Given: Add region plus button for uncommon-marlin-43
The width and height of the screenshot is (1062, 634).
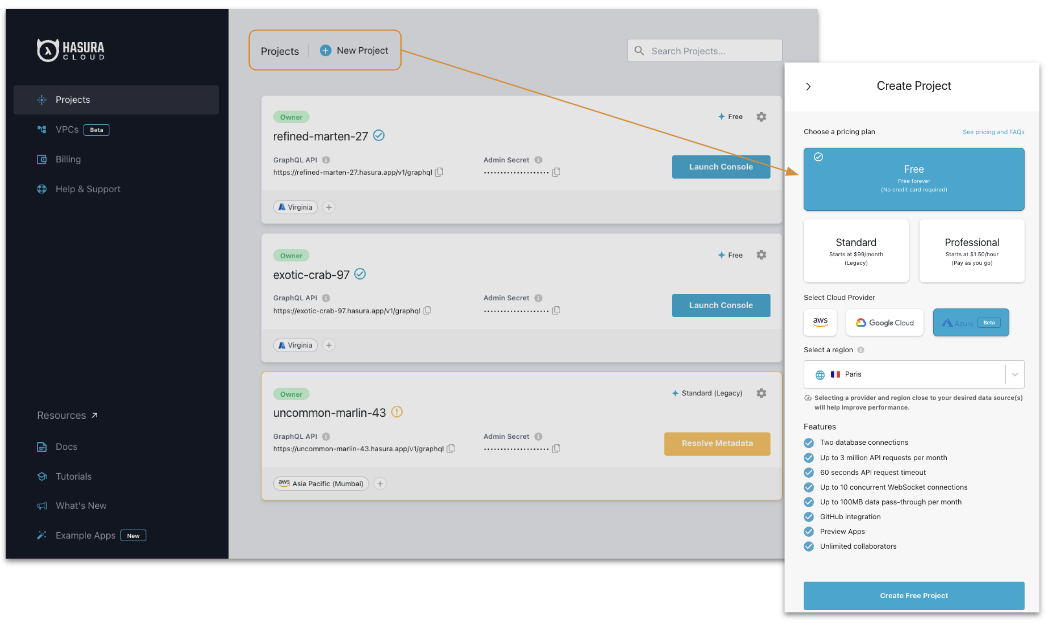Looking at the screenshot, I should coord(380,484).
